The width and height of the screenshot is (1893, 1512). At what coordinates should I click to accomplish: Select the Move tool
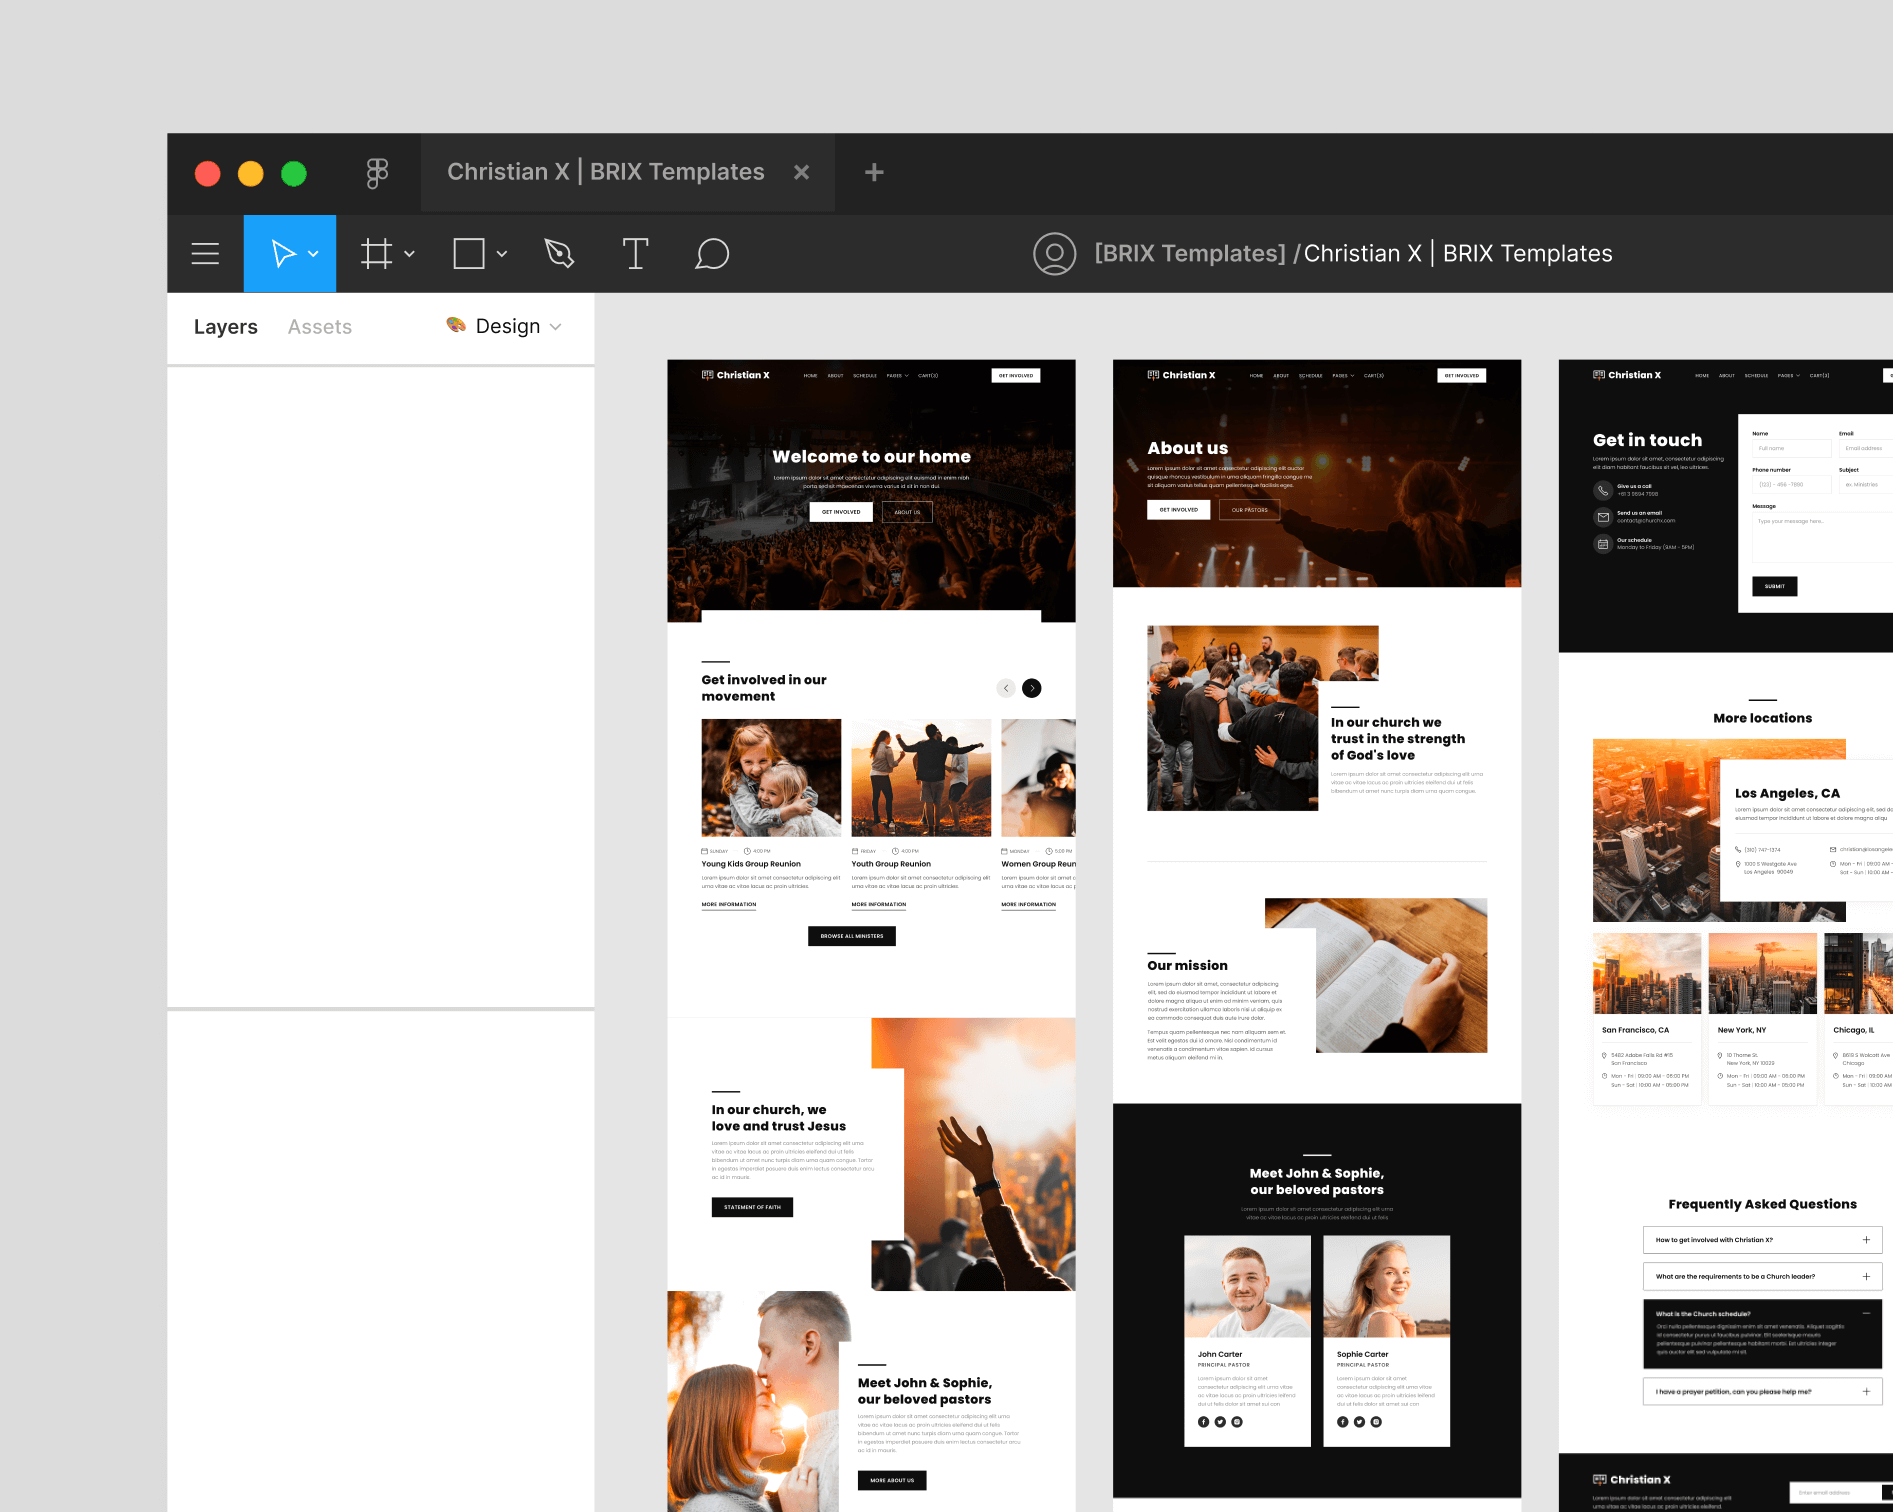click(x=285, y=253)
